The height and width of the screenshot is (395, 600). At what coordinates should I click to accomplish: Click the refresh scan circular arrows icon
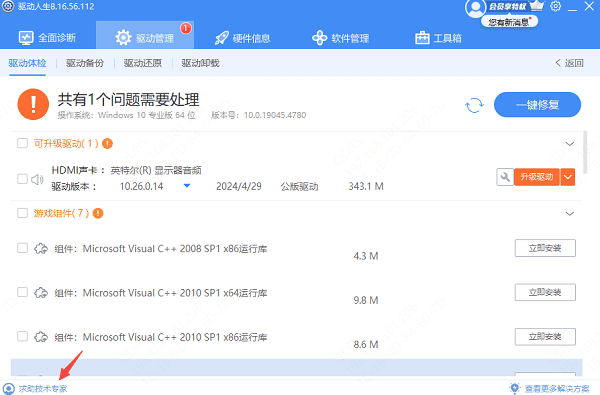click(474, 105)
